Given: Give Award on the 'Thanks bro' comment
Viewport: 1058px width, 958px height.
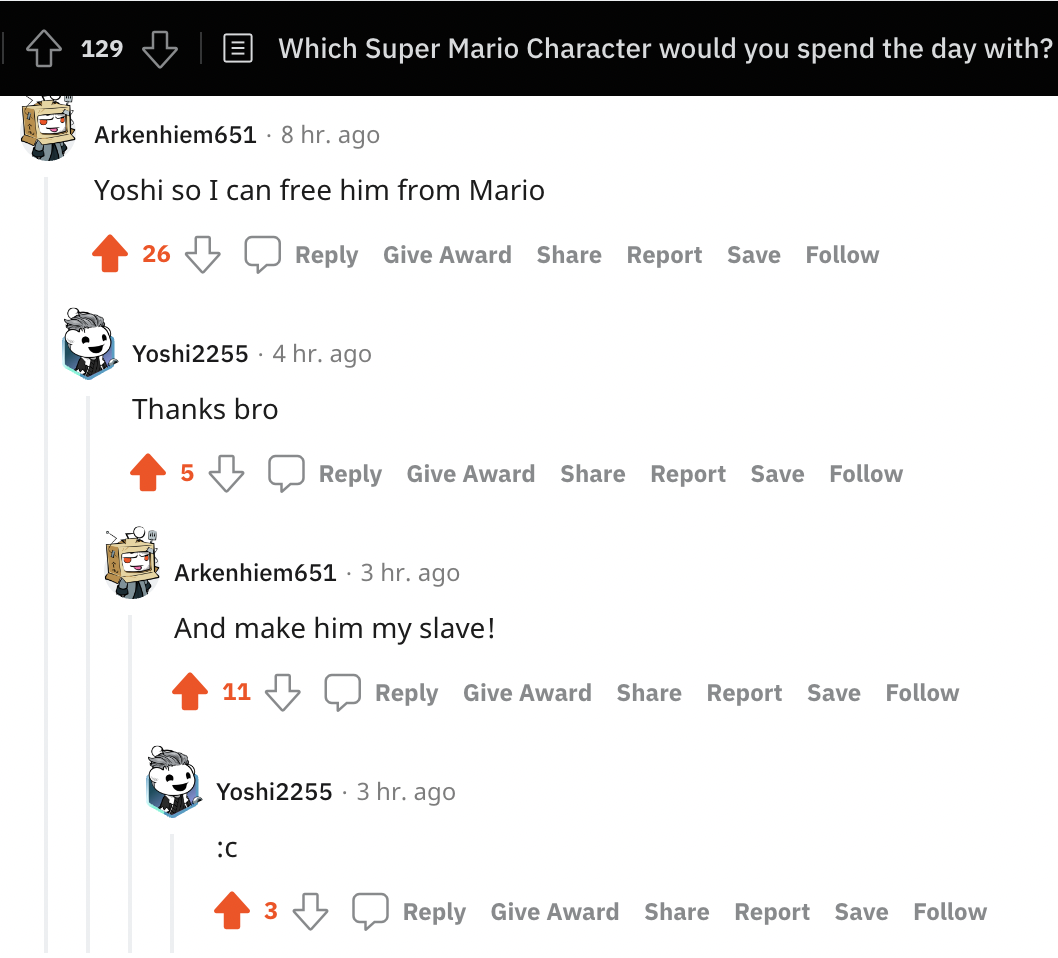Looking at the screenshot, I should point(470,473).
